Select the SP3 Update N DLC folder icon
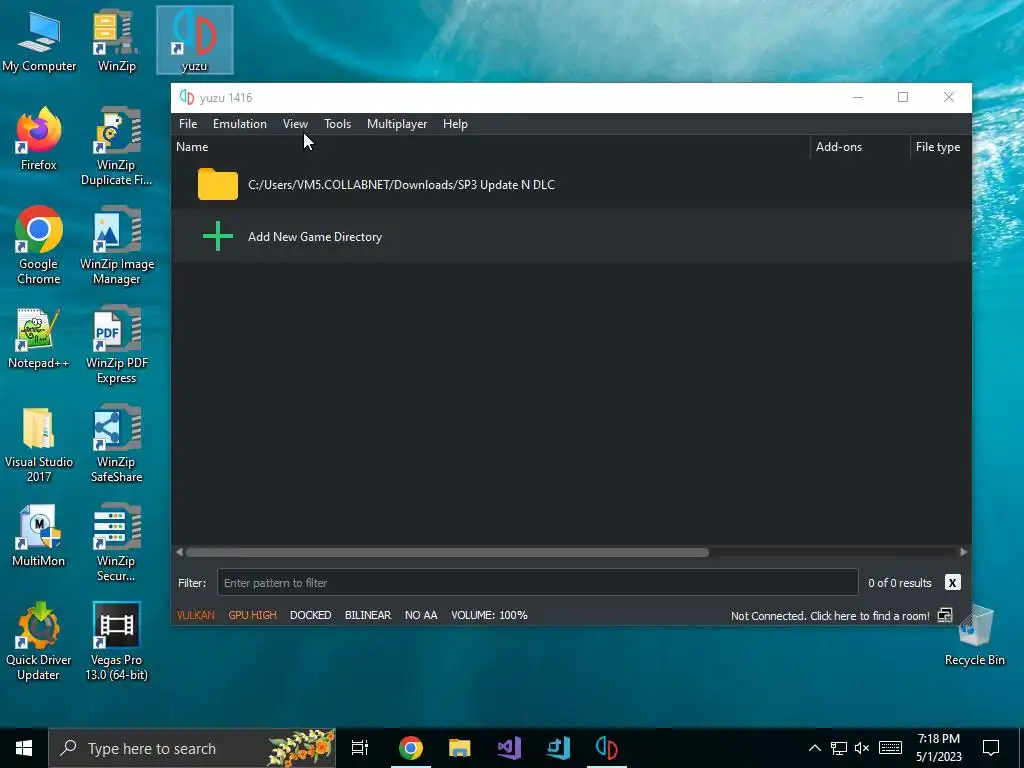 coord(217,184)
